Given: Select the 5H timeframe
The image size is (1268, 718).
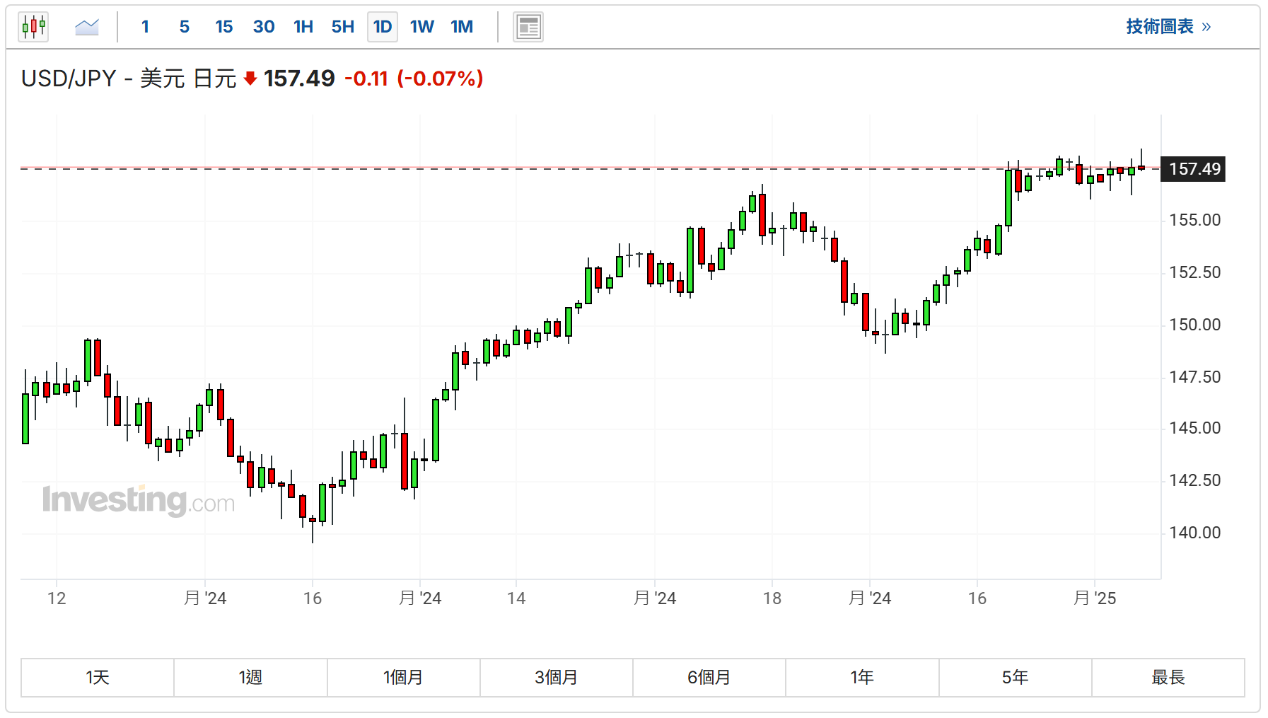Looking at the screenshot, I should click(343, 27).
